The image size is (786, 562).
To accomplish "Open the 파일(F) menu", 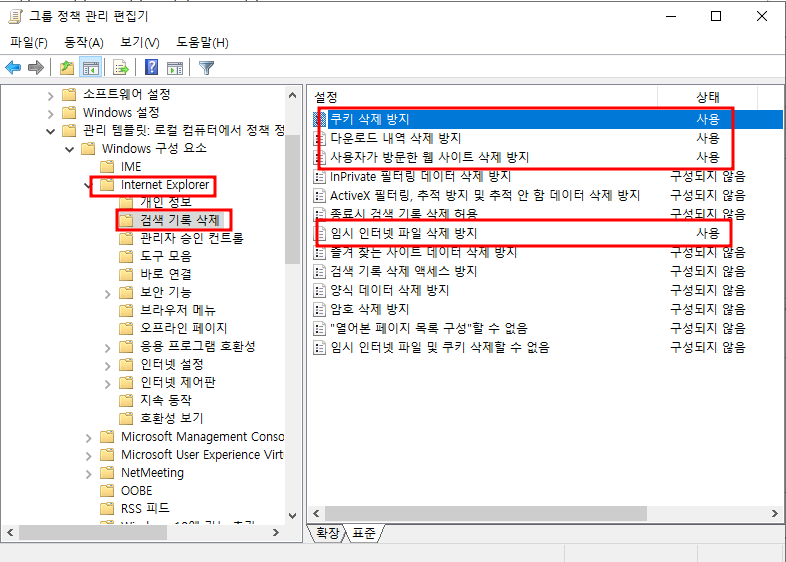I will point(29,43).
